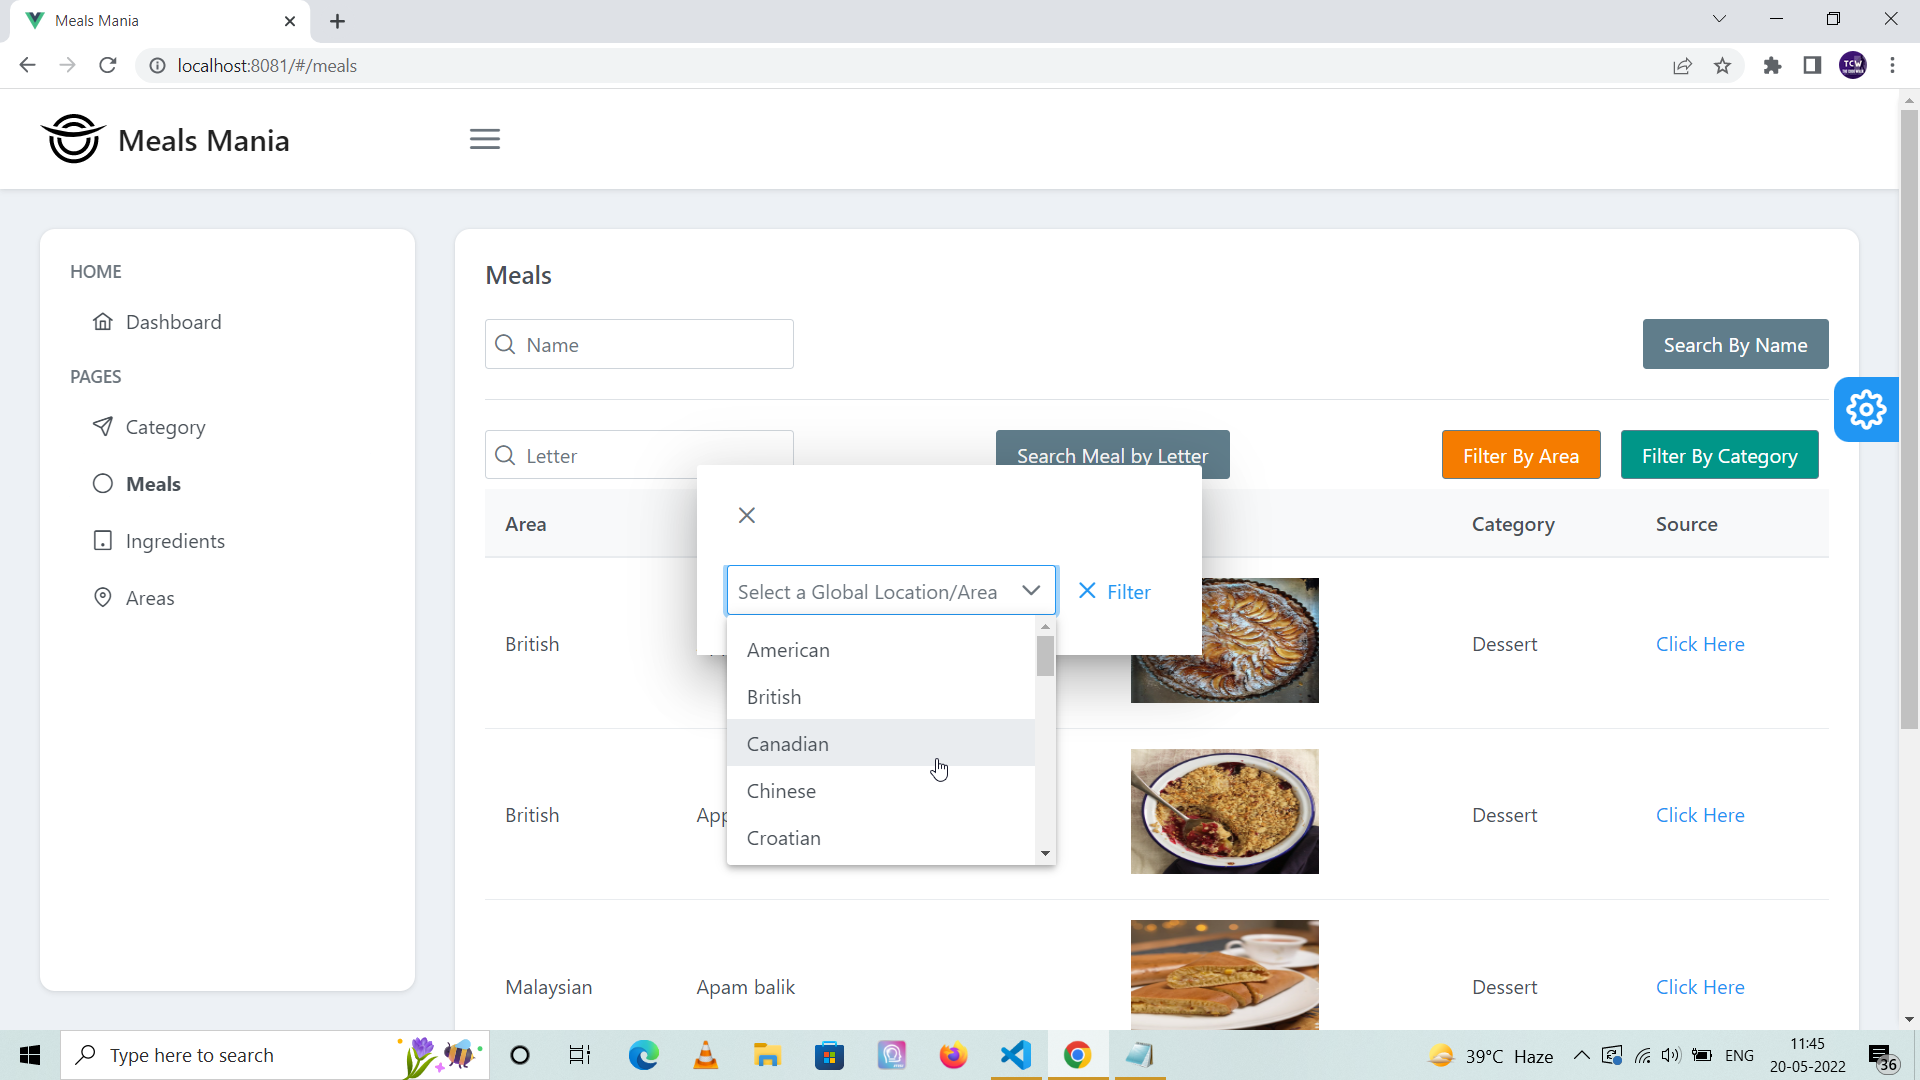This screenshot has width=1920, height=1080.
Task: Open the Chrome profile avatar
Action: click(x=1853, y=65)
